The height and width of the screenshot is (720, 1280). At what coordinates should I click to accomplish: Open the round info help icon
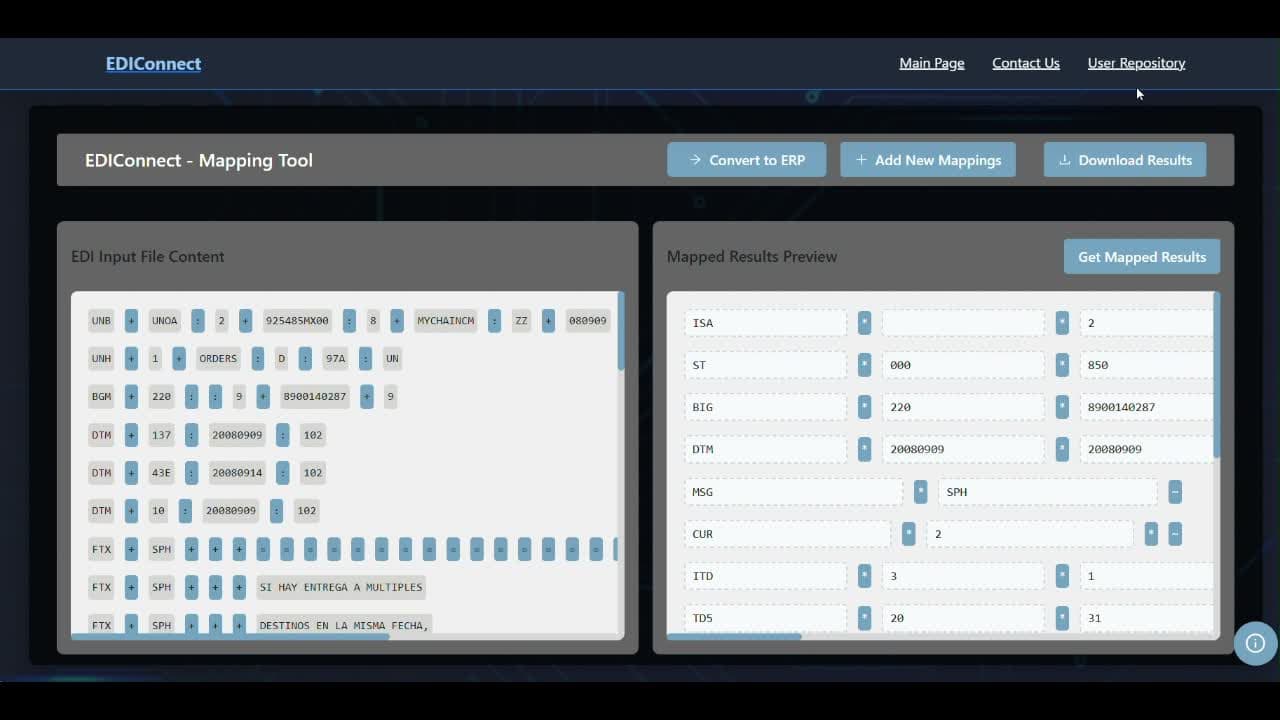1255,643
